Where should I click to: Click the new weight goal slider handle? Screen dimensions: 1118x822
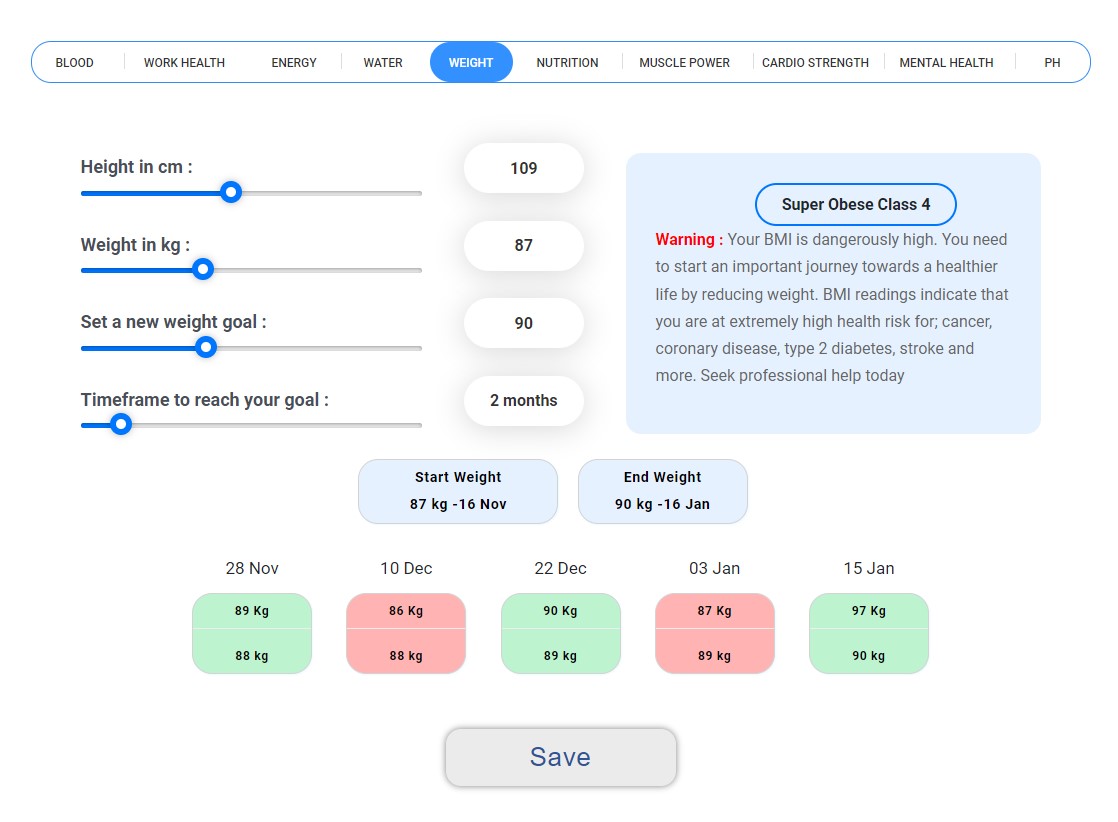(x=206, y=347)
